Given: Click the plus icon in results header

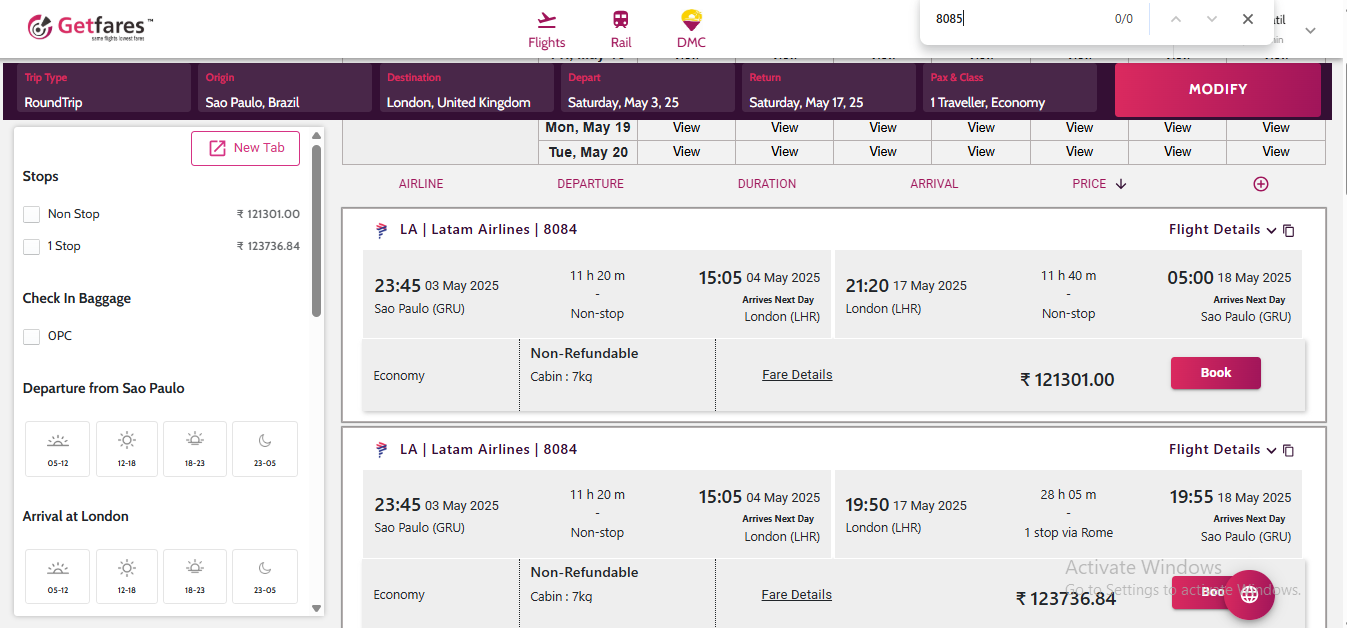Looking at the screenshot, I should point(1261,184).
